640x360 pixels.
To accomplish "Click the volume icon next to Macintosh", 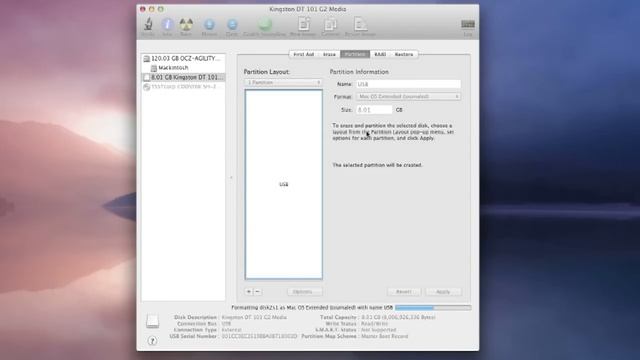I will [154, 68].
